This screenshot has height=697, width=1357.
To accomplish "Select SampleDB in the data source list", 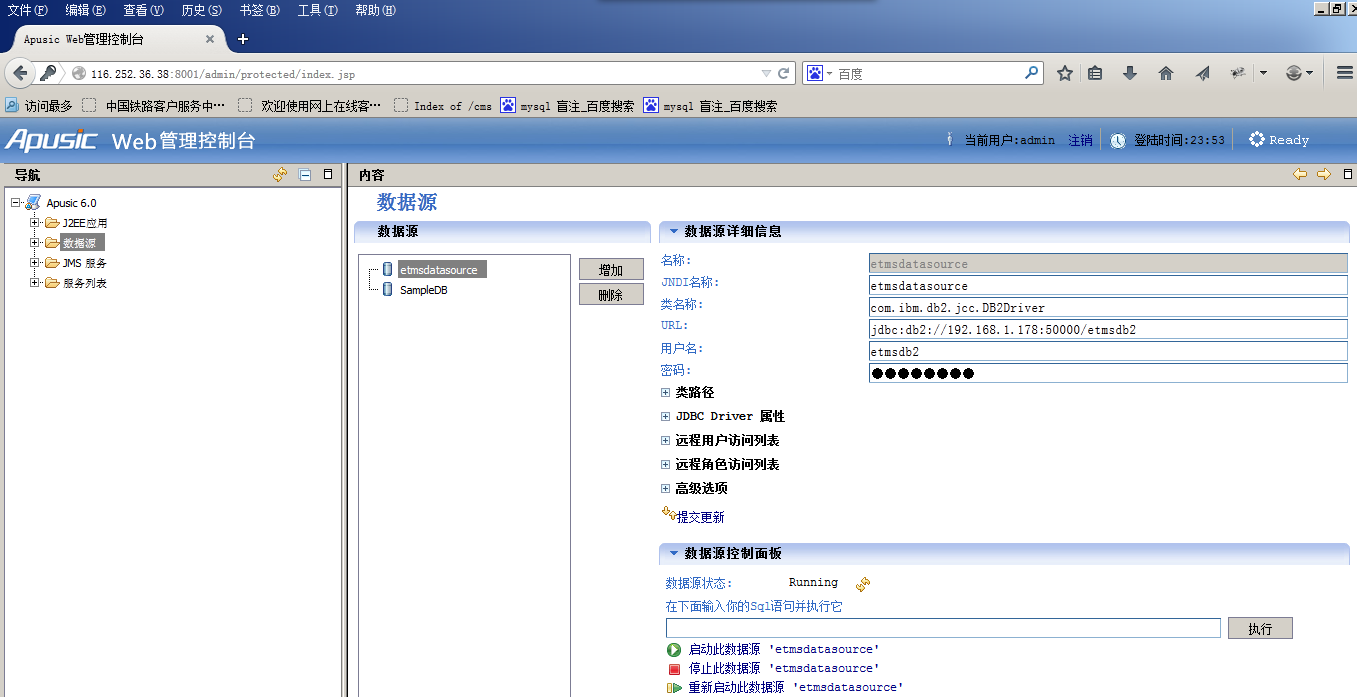I will click(x=423, y=290).
